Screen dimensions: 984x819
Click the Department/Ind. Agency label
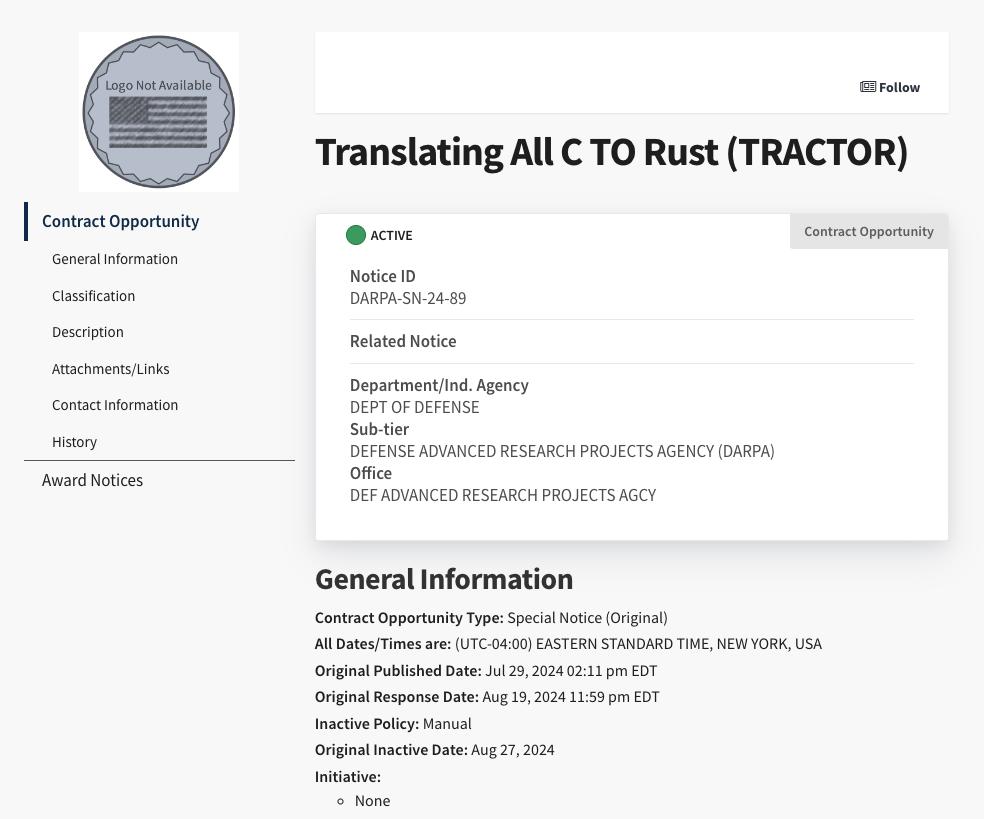[439, 385]
